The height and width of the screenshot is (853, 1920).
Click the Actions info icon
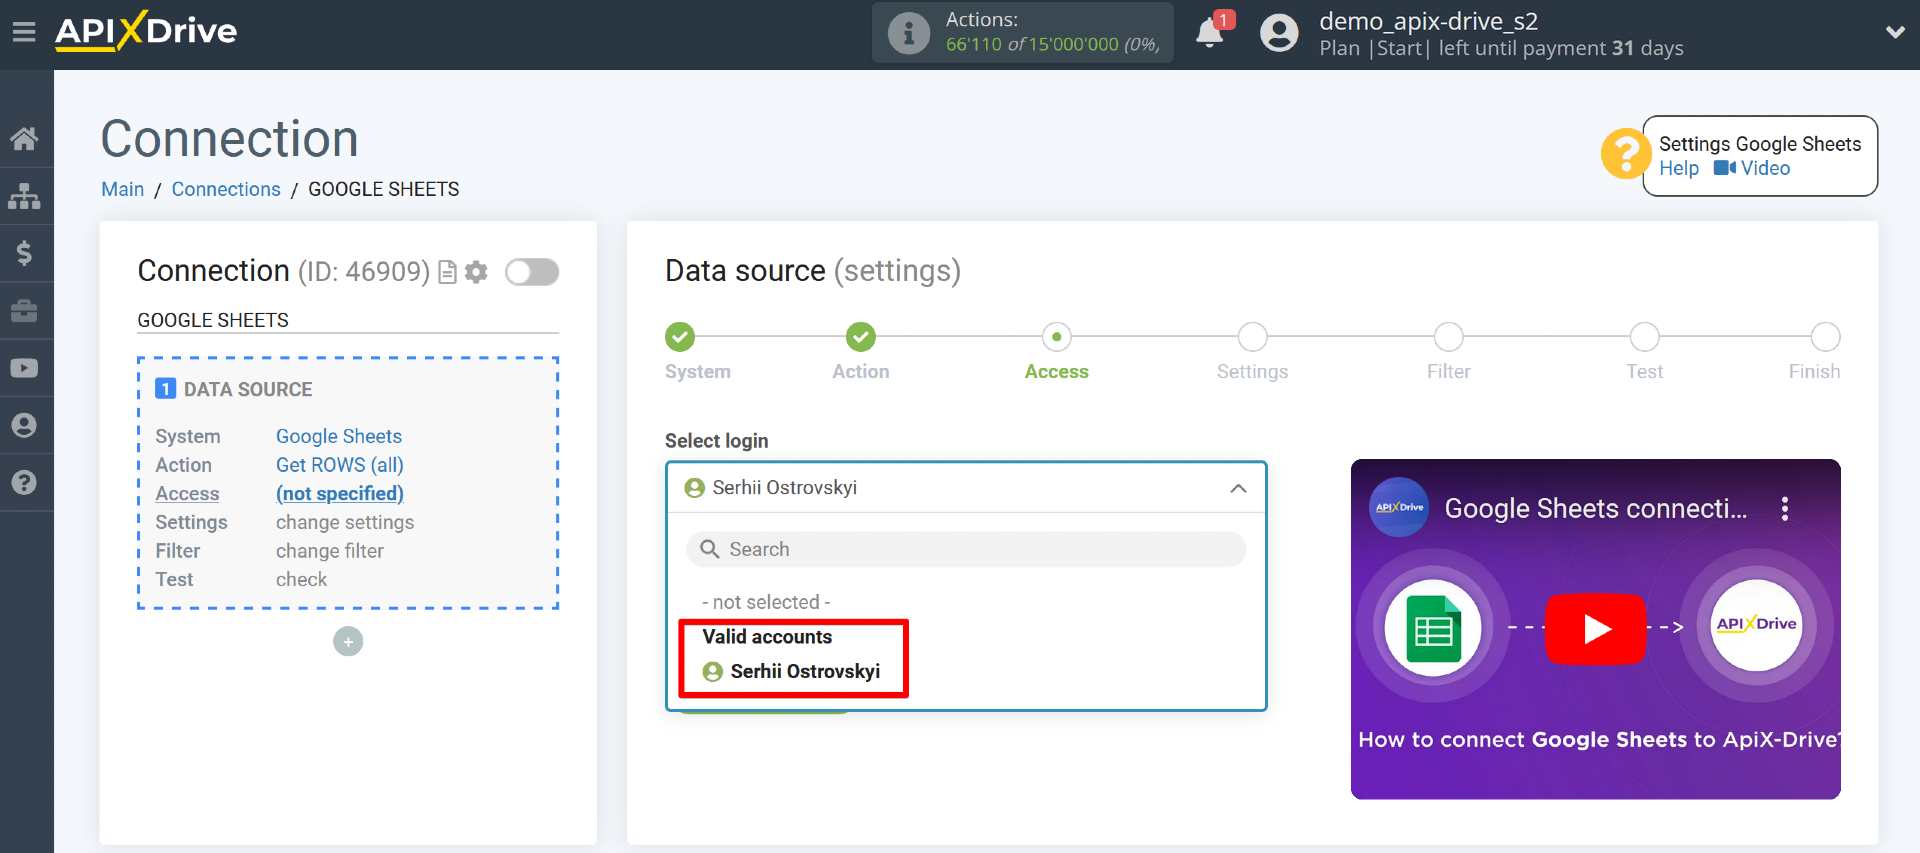(x=909, y=33)
